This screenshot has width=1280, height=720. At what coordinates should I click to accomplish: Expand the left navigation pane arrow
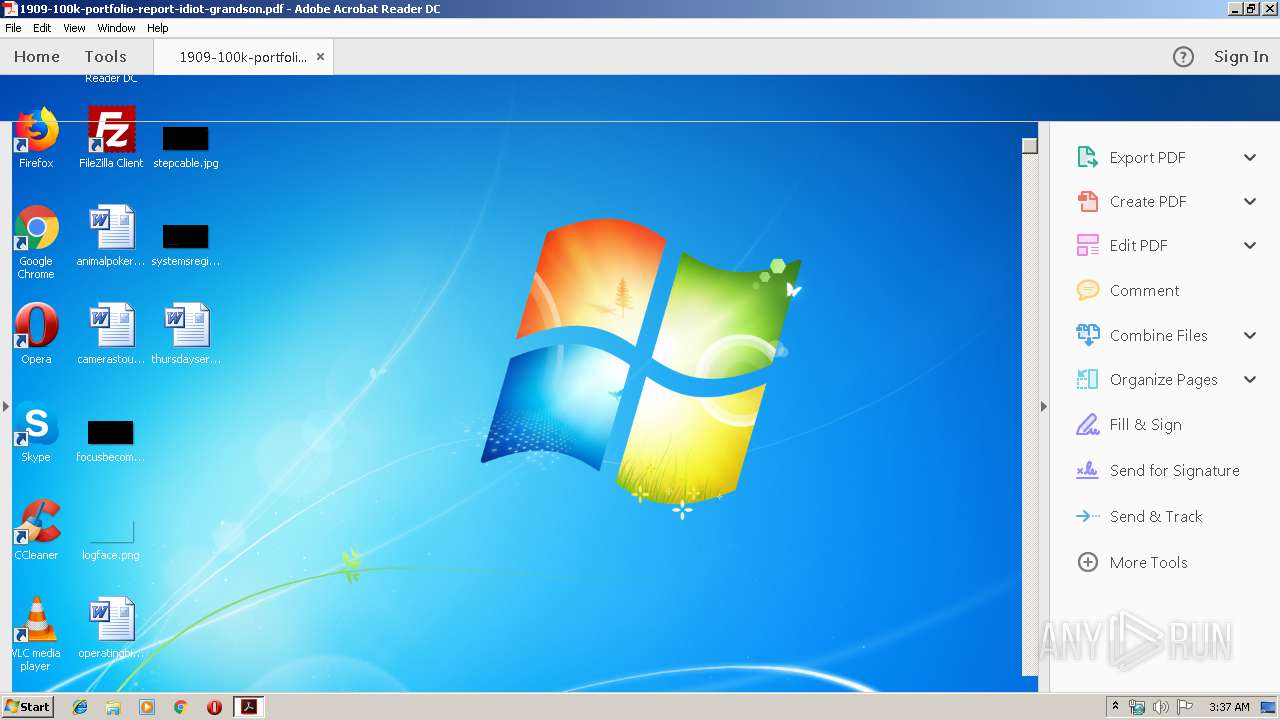[5, 406]
